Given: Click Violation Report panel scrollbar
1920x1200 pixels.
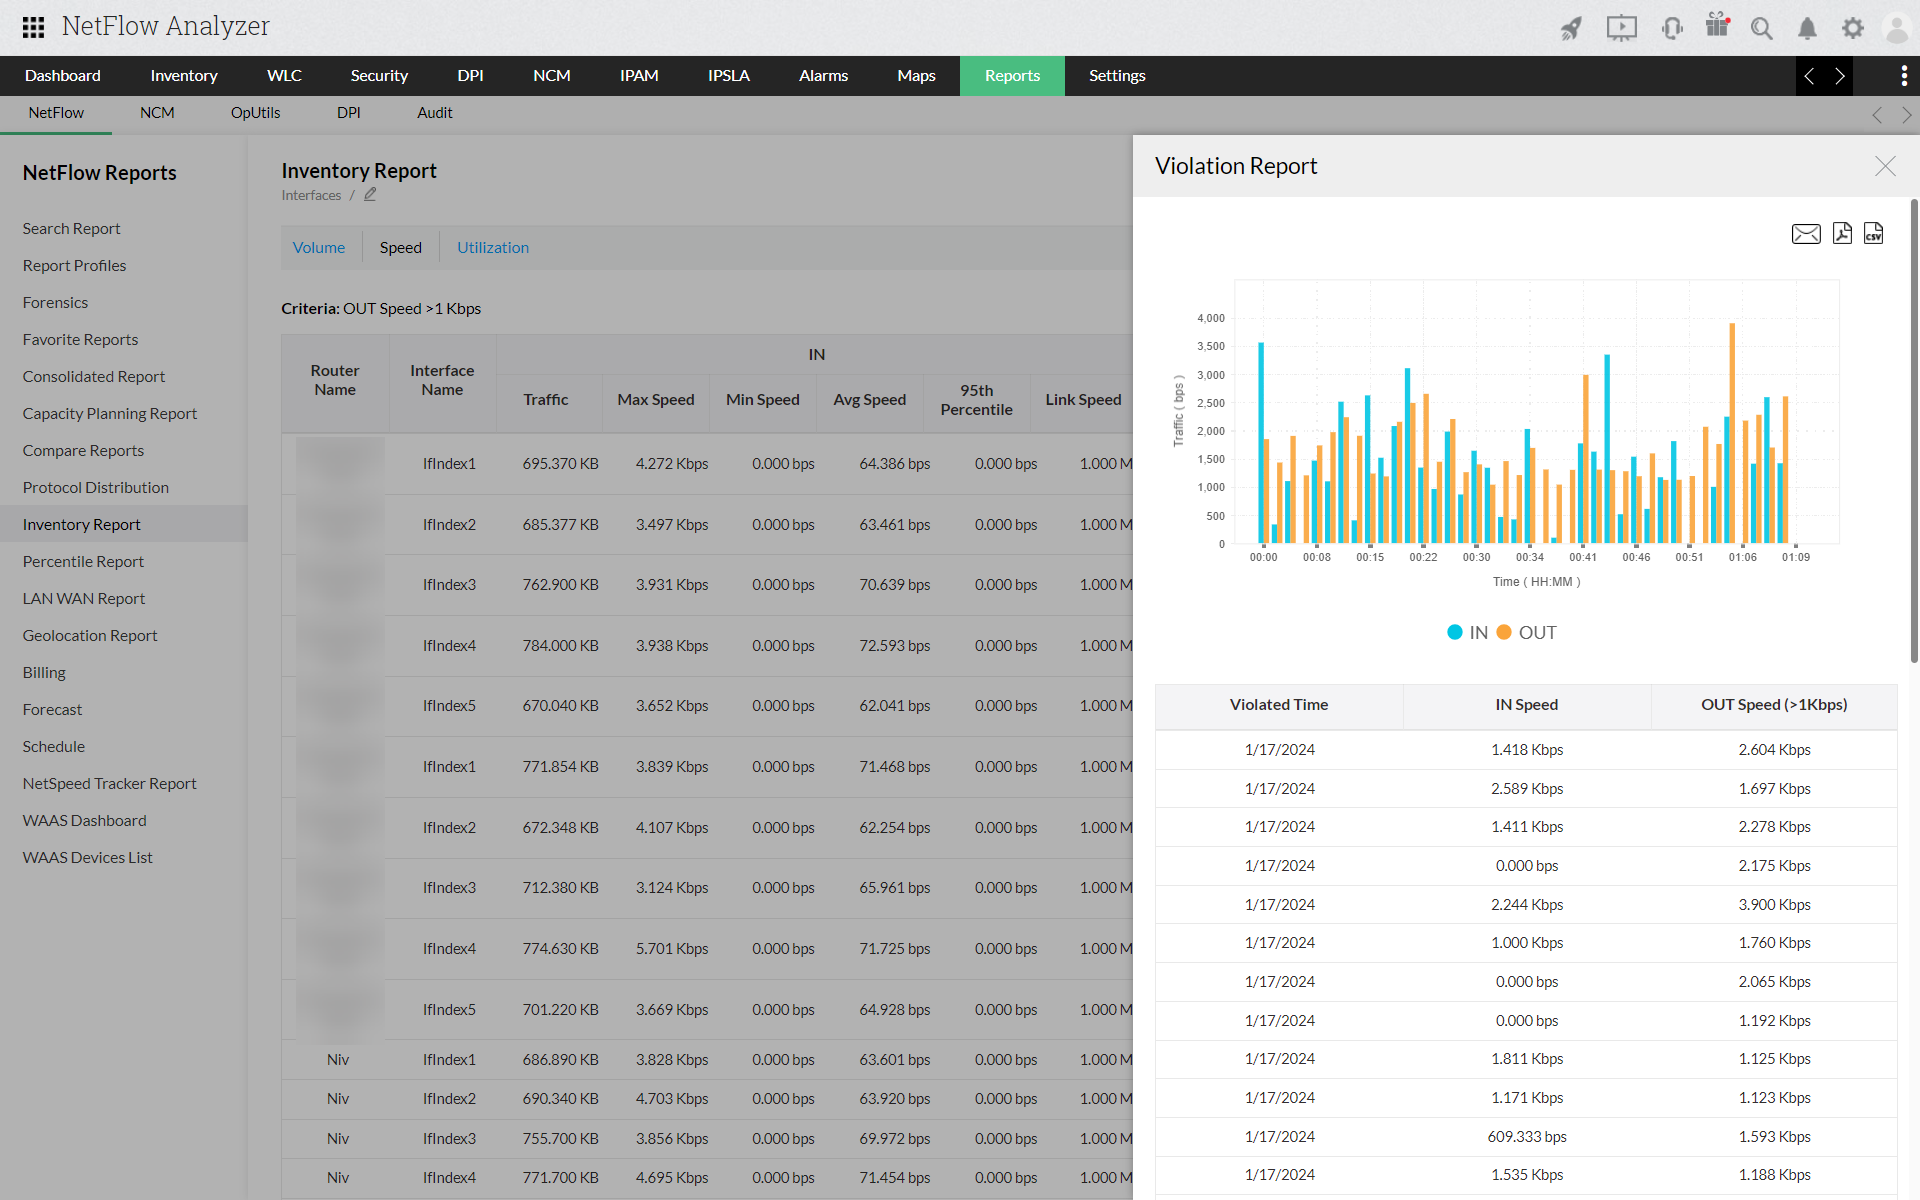Looking at the screenshot, I should point(1913,430).
